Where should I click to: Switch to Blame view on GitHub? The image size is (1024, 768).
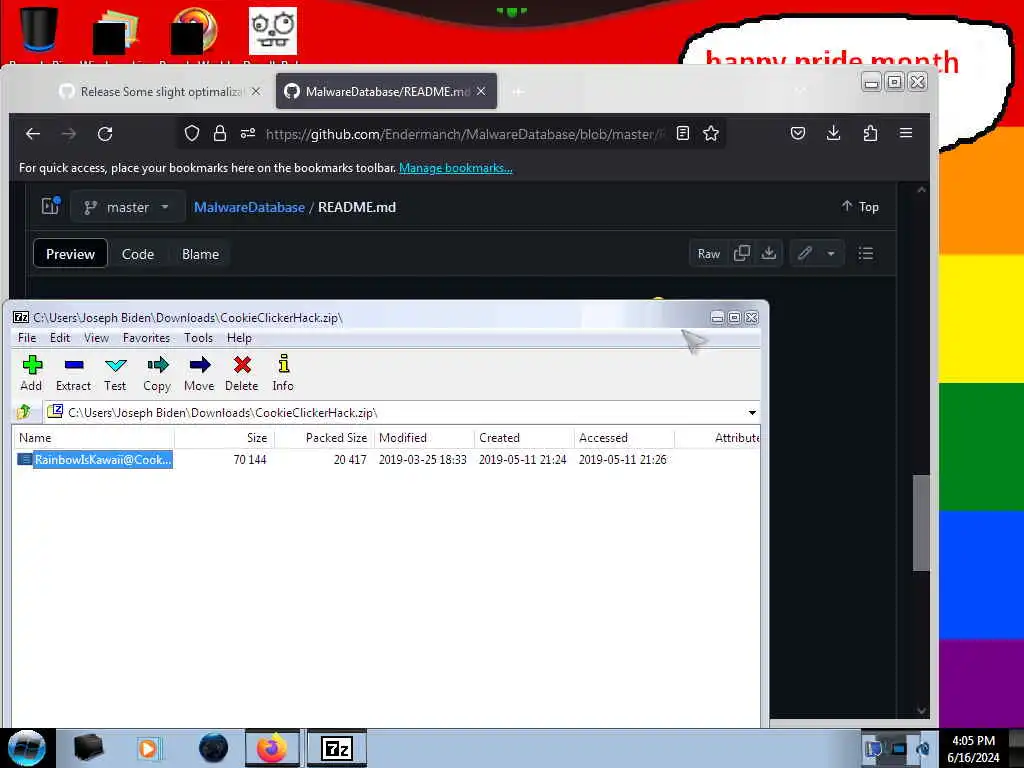coord(200,254)
